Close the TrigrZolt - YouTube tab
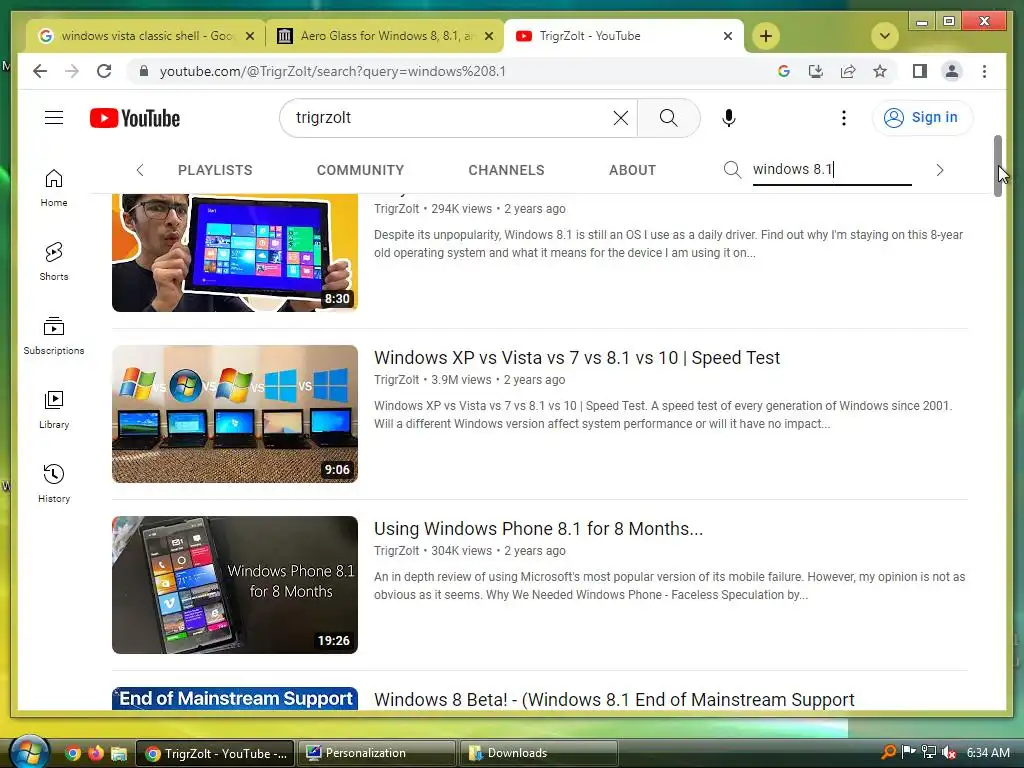1024x768 pixels. (x=728, y=36)
